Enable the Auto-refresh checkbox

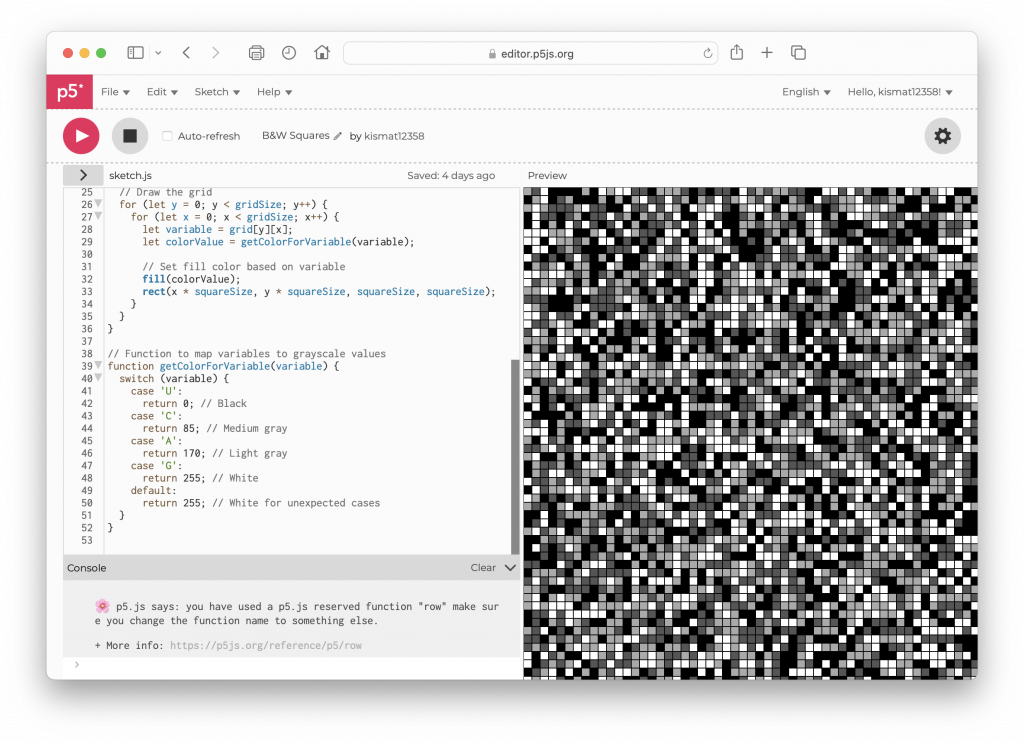click(167, 136)
